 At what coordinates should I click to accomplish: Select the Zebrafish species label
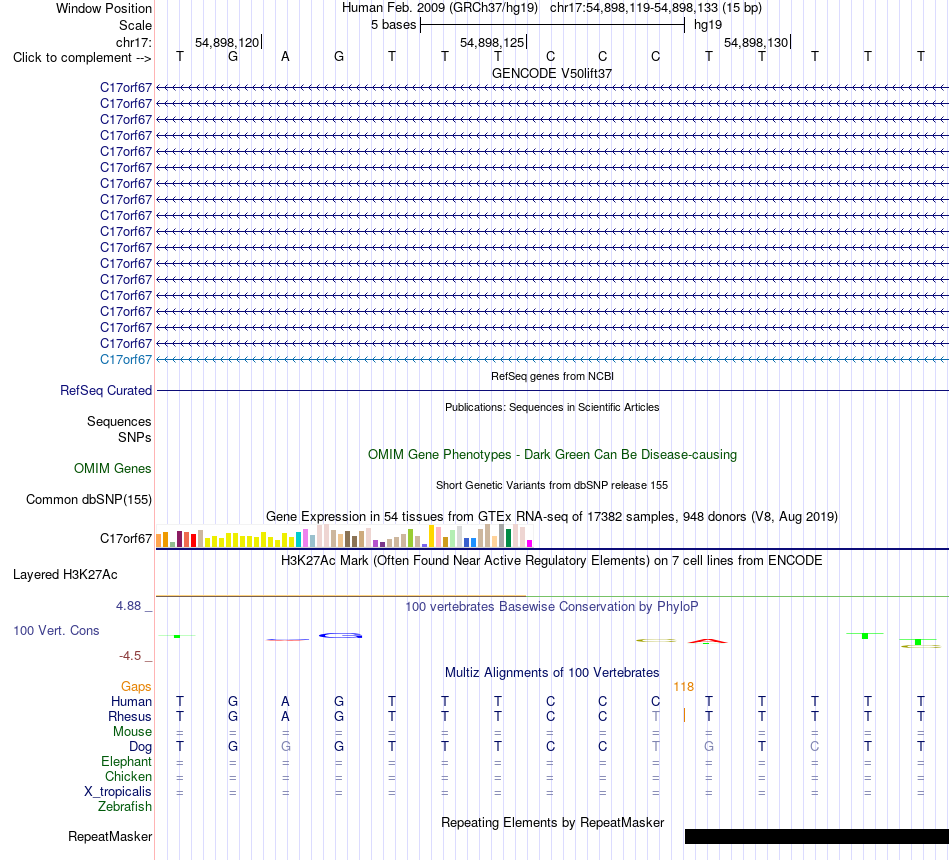click(125, 807)
